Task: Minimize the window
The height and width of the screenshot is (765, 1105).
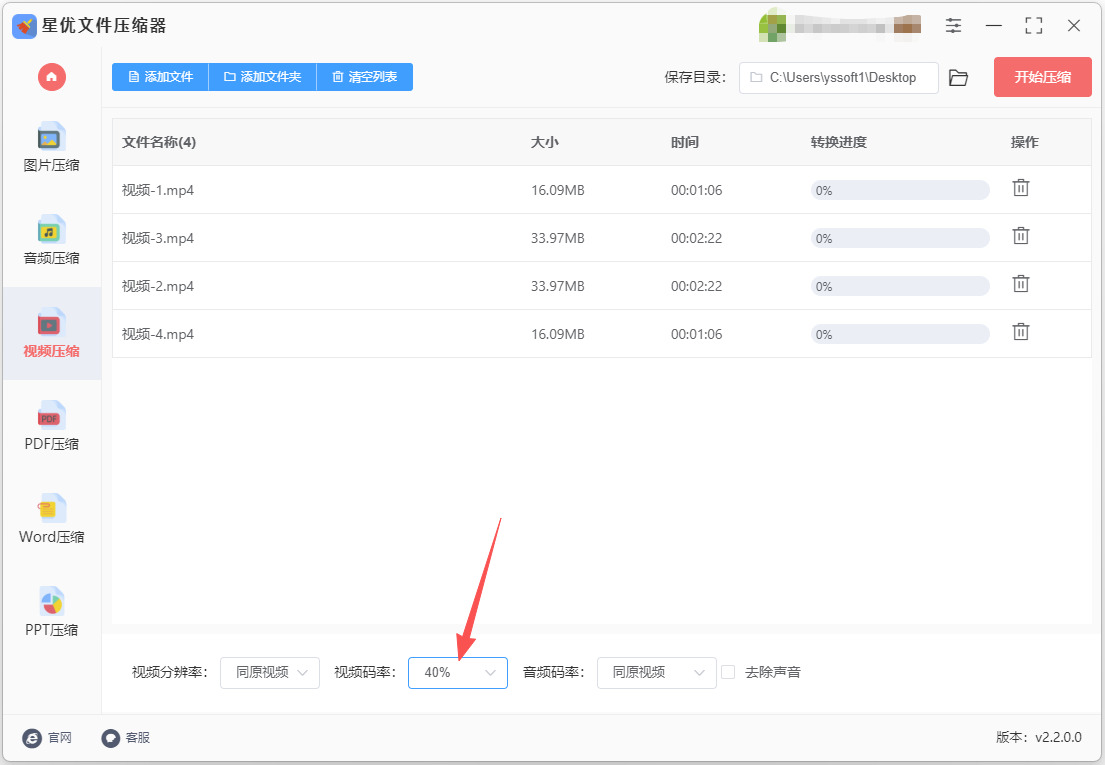Action: [994, 26]
